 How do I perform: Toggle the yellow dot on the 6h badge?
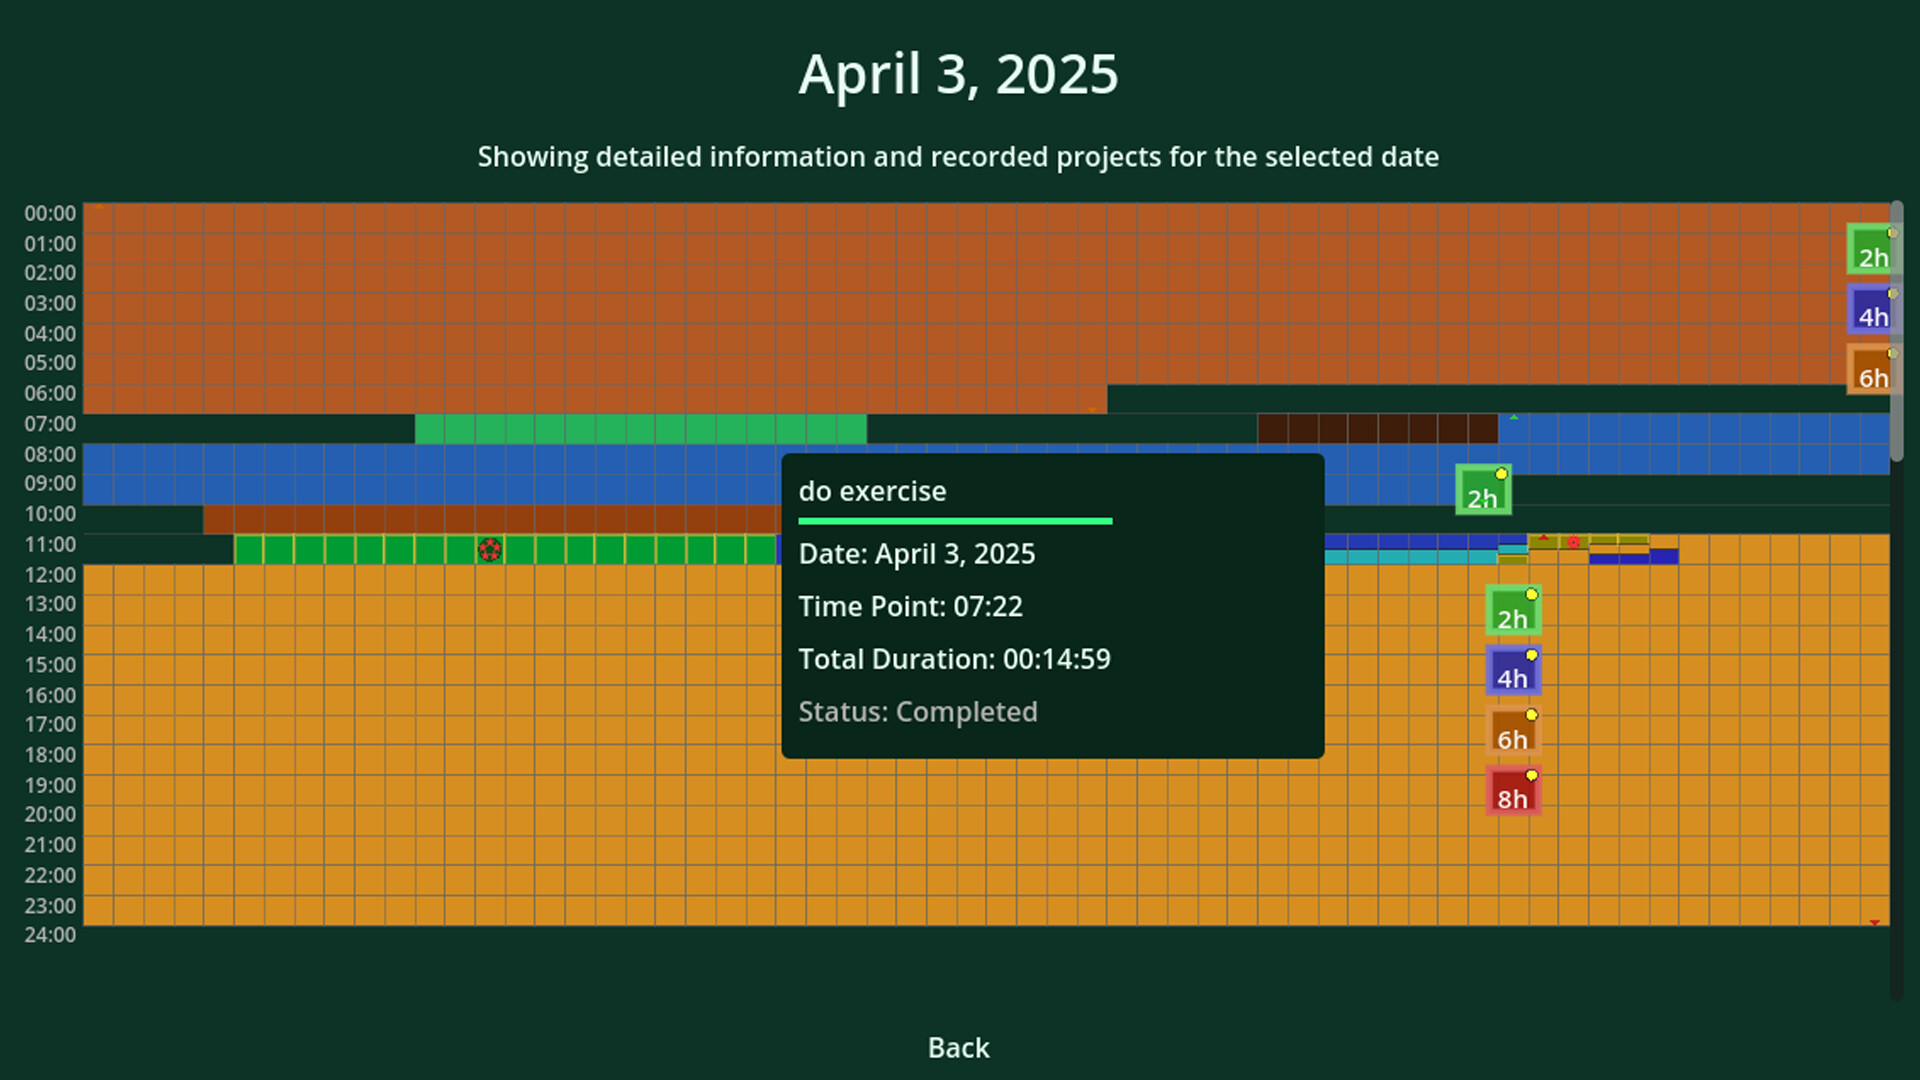point(1530,713)
